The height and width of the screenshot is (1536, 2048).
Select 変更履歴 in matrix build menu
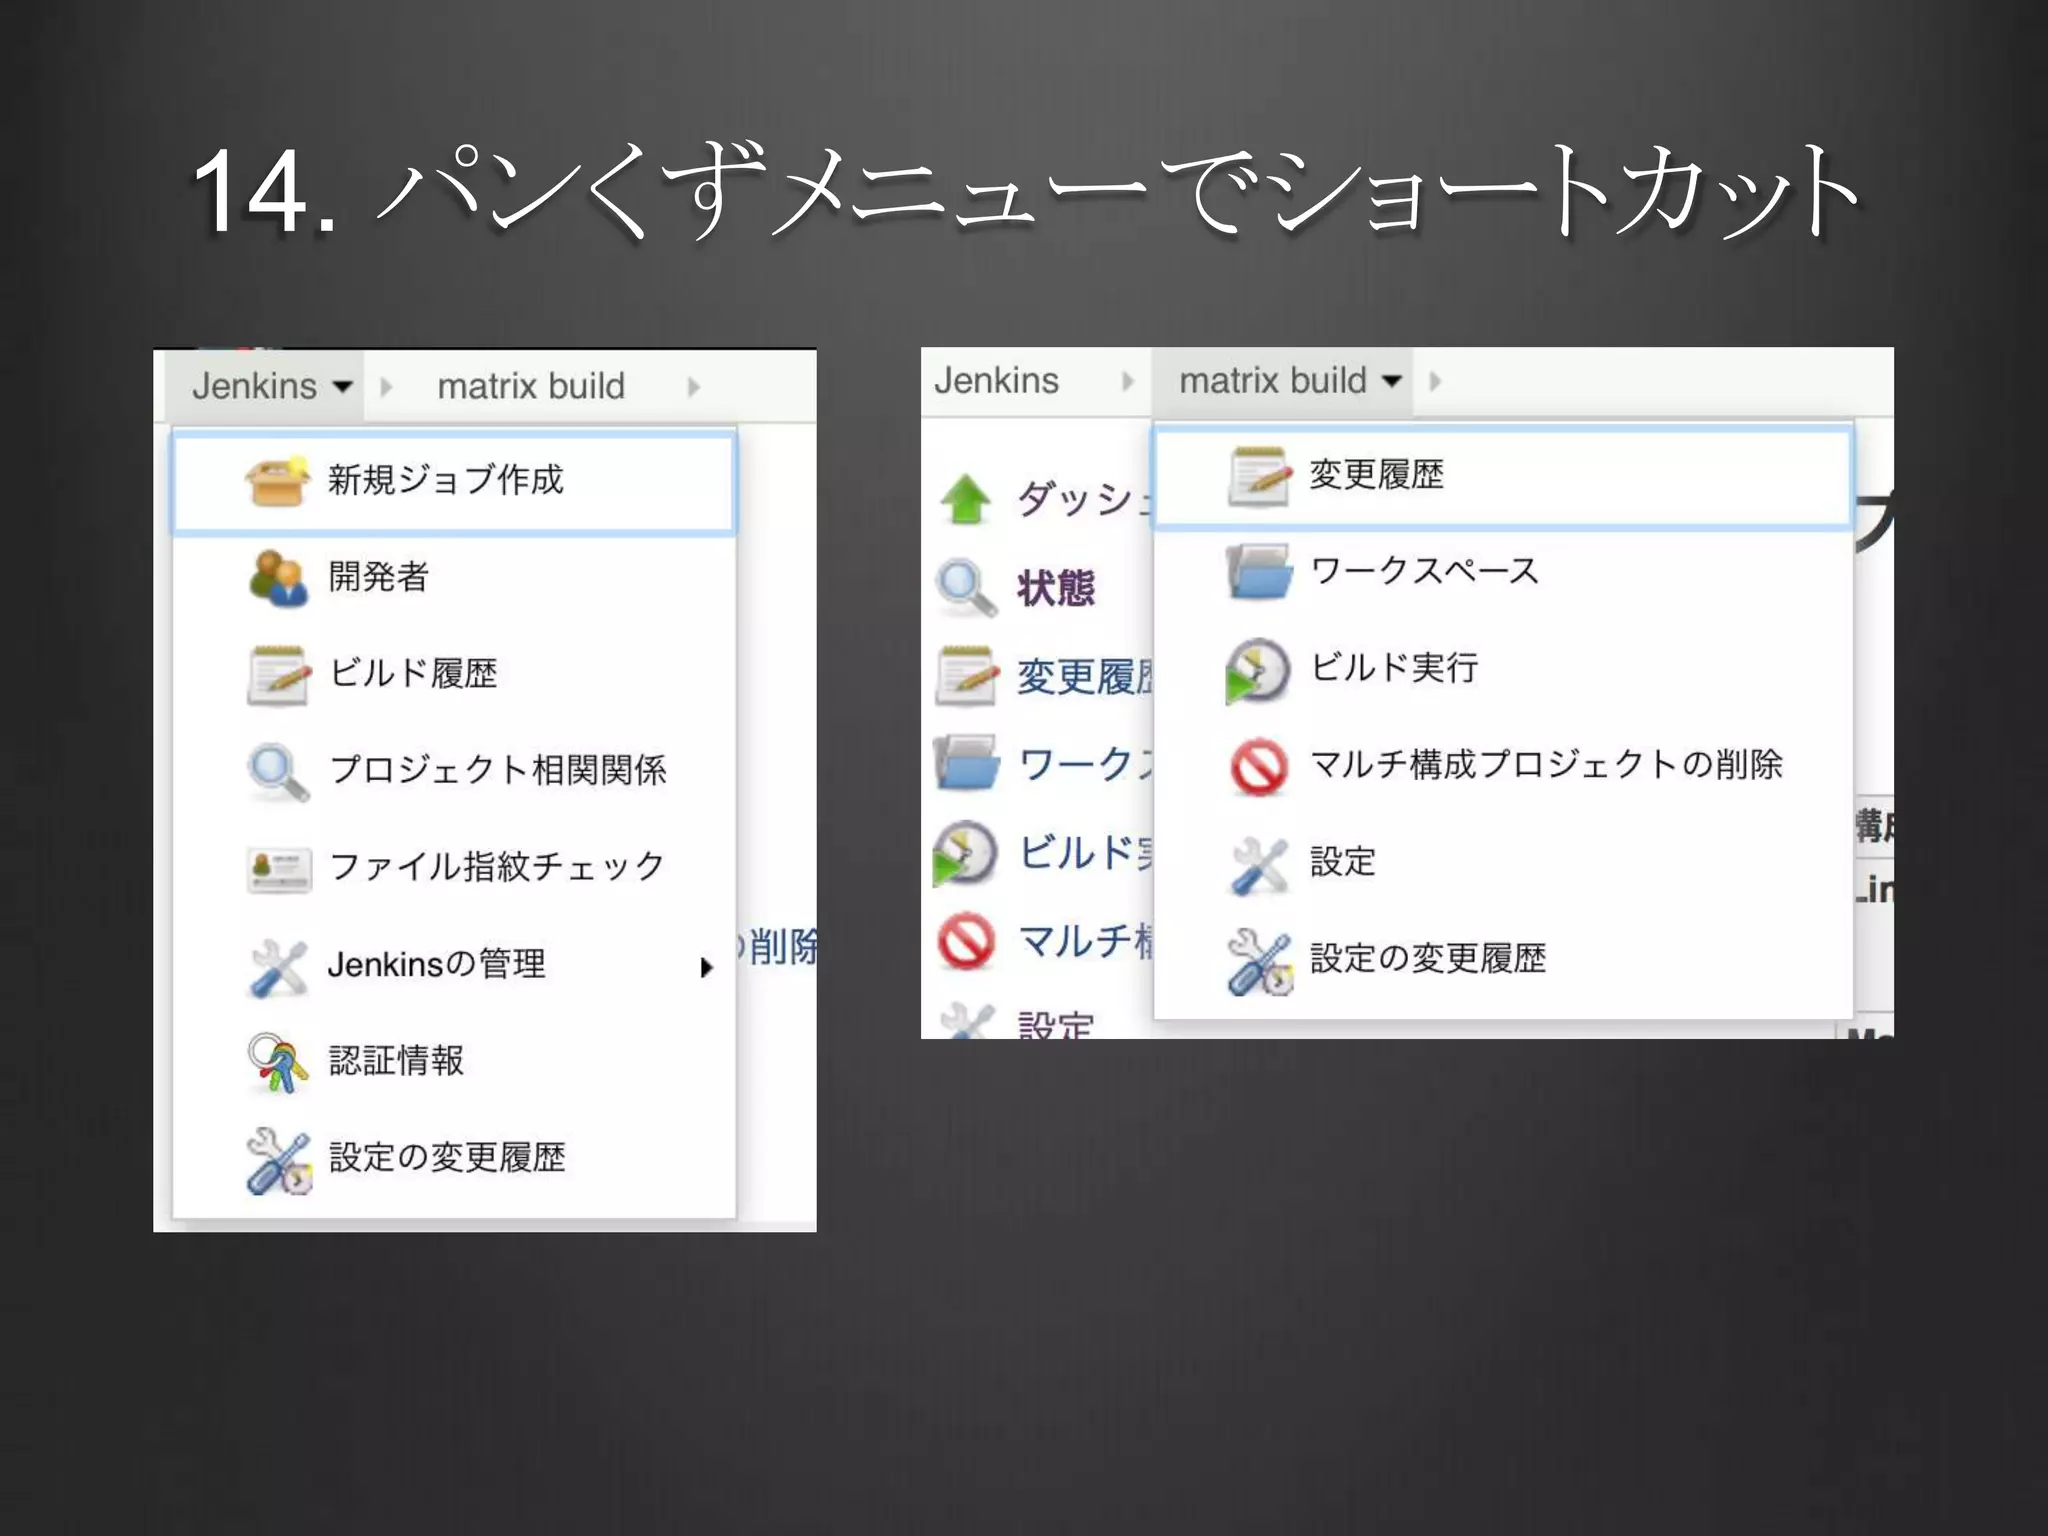tap(1503, 476)
